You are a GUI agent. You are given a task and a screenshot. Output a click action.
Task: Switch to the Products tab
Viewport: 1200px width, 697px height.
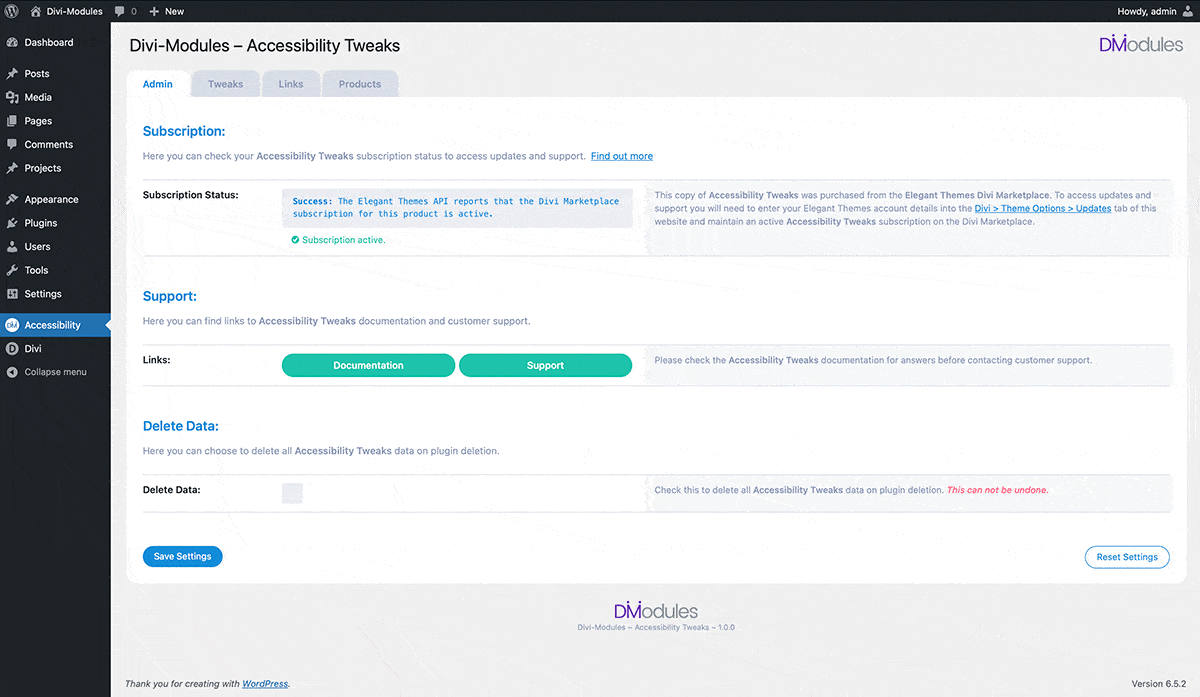coord(359,84)
